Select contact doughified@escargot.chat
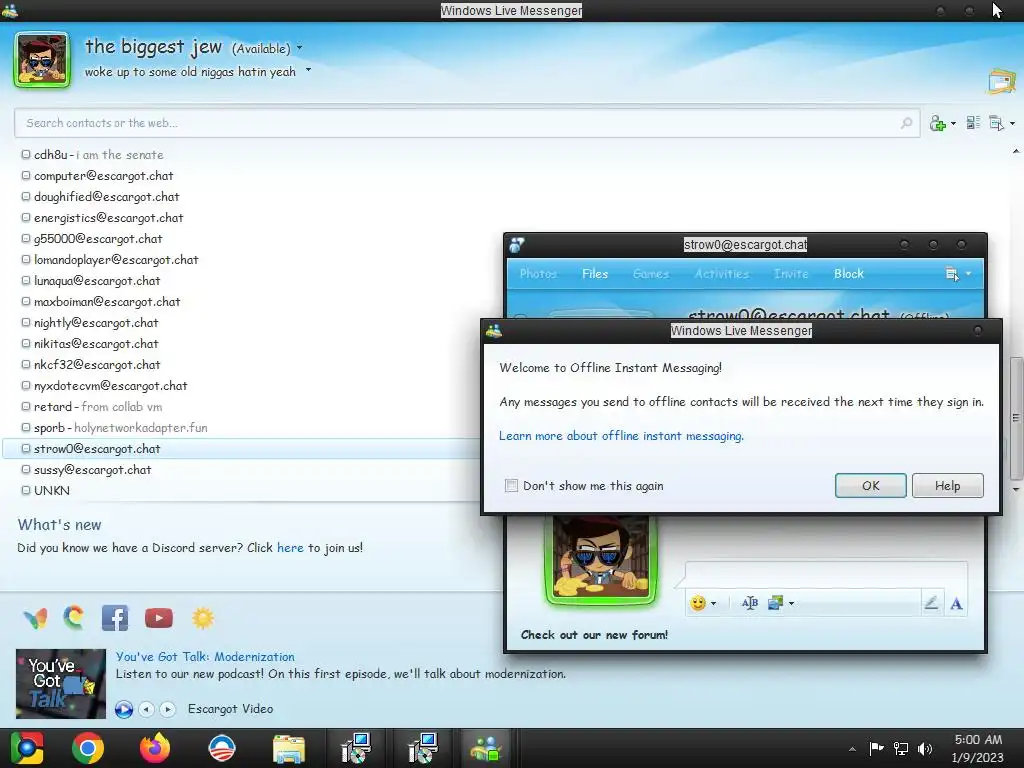 100,197
